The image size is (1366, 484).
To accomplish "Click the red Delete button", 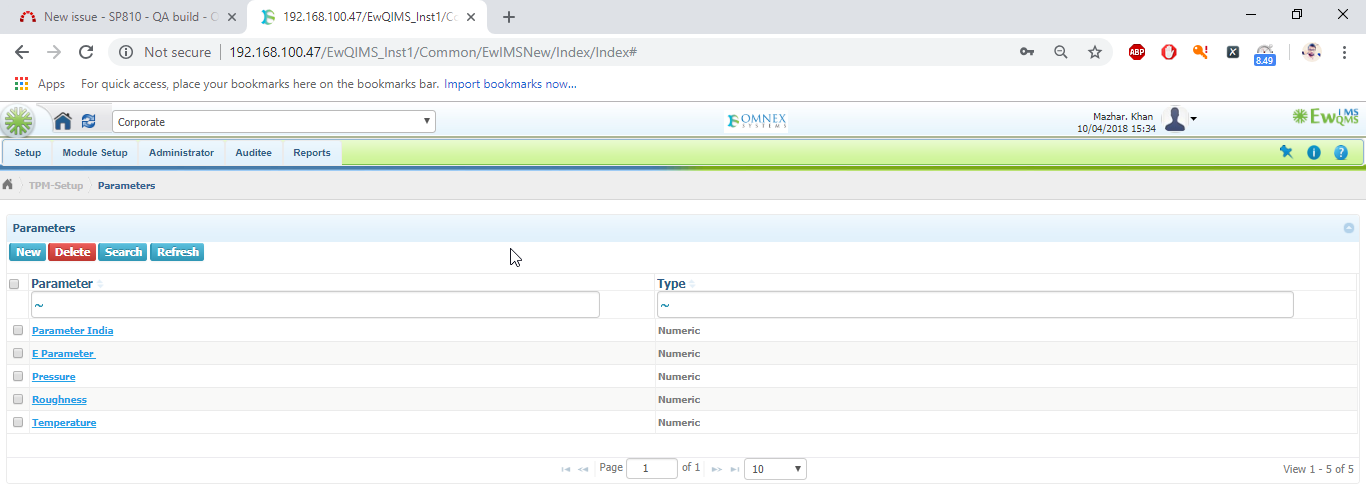I will tap(72, 252).
